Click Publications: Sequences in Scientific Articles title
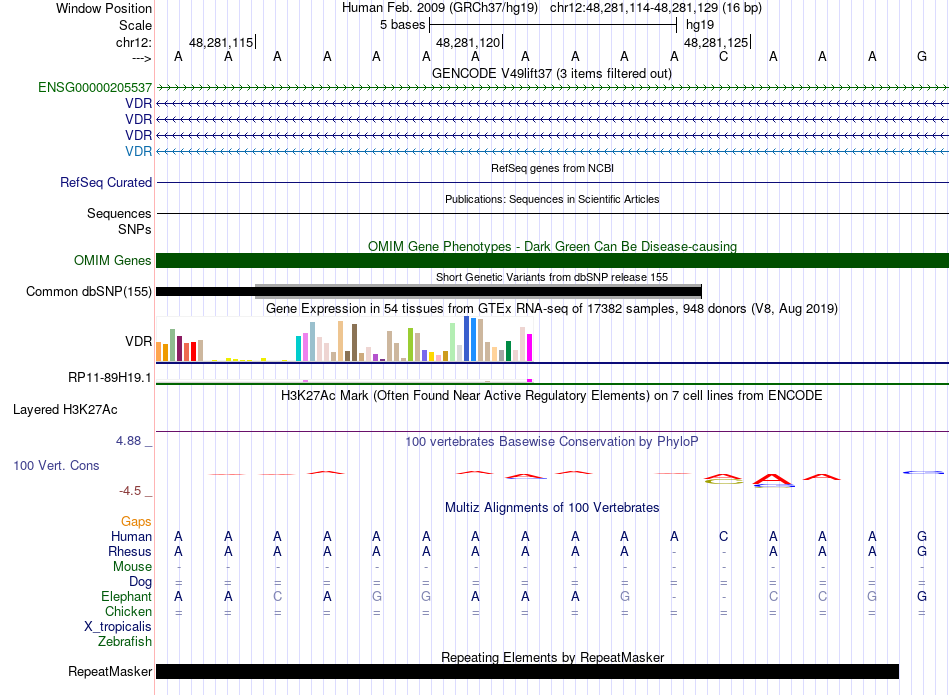This screenshot has height=695, width=950. point(552,199)
